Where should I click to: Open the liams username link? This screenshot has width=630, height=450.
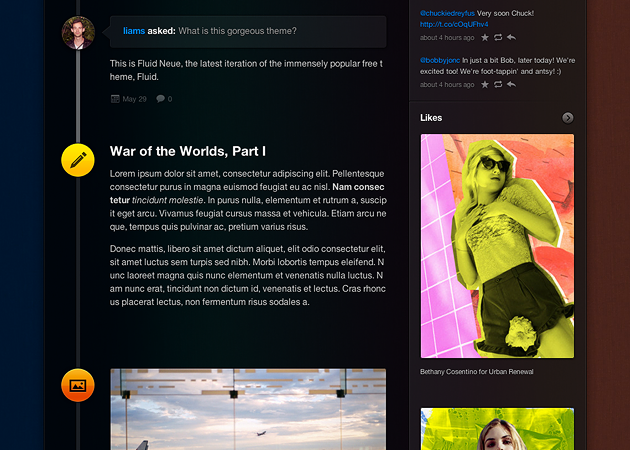pos(133,31)
